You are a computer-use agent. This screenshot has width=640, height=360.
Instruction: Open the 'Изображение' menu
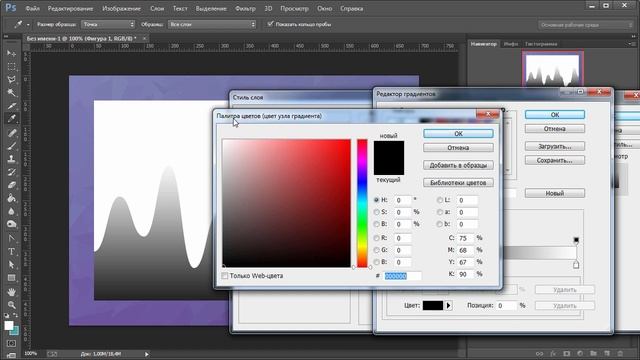pos(121,8)
